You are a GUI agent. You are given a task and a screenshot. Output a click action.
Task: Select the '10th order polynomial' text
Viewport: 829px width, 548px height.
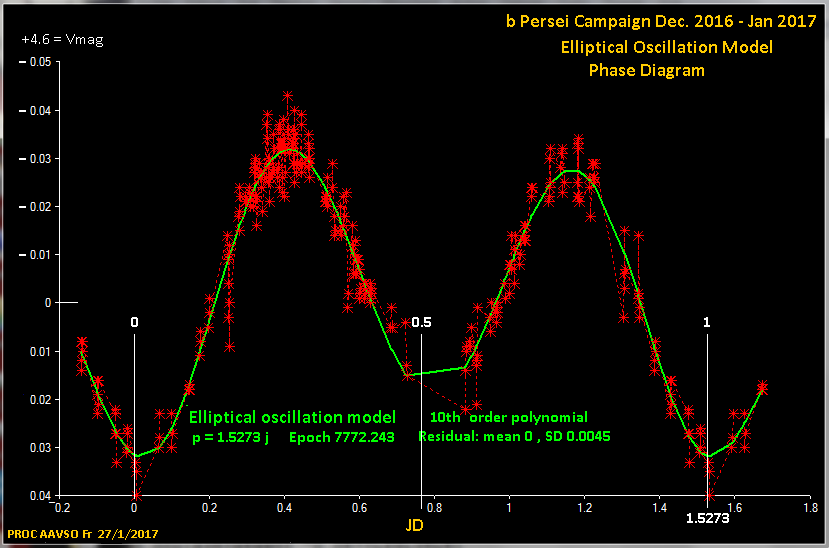coord(509,417)
